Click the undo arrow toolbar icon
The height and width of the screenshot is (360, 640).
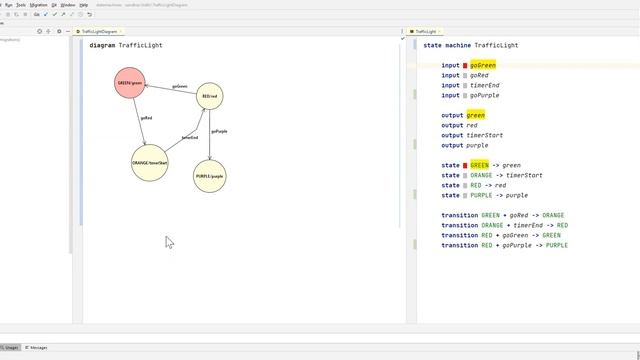89,14
